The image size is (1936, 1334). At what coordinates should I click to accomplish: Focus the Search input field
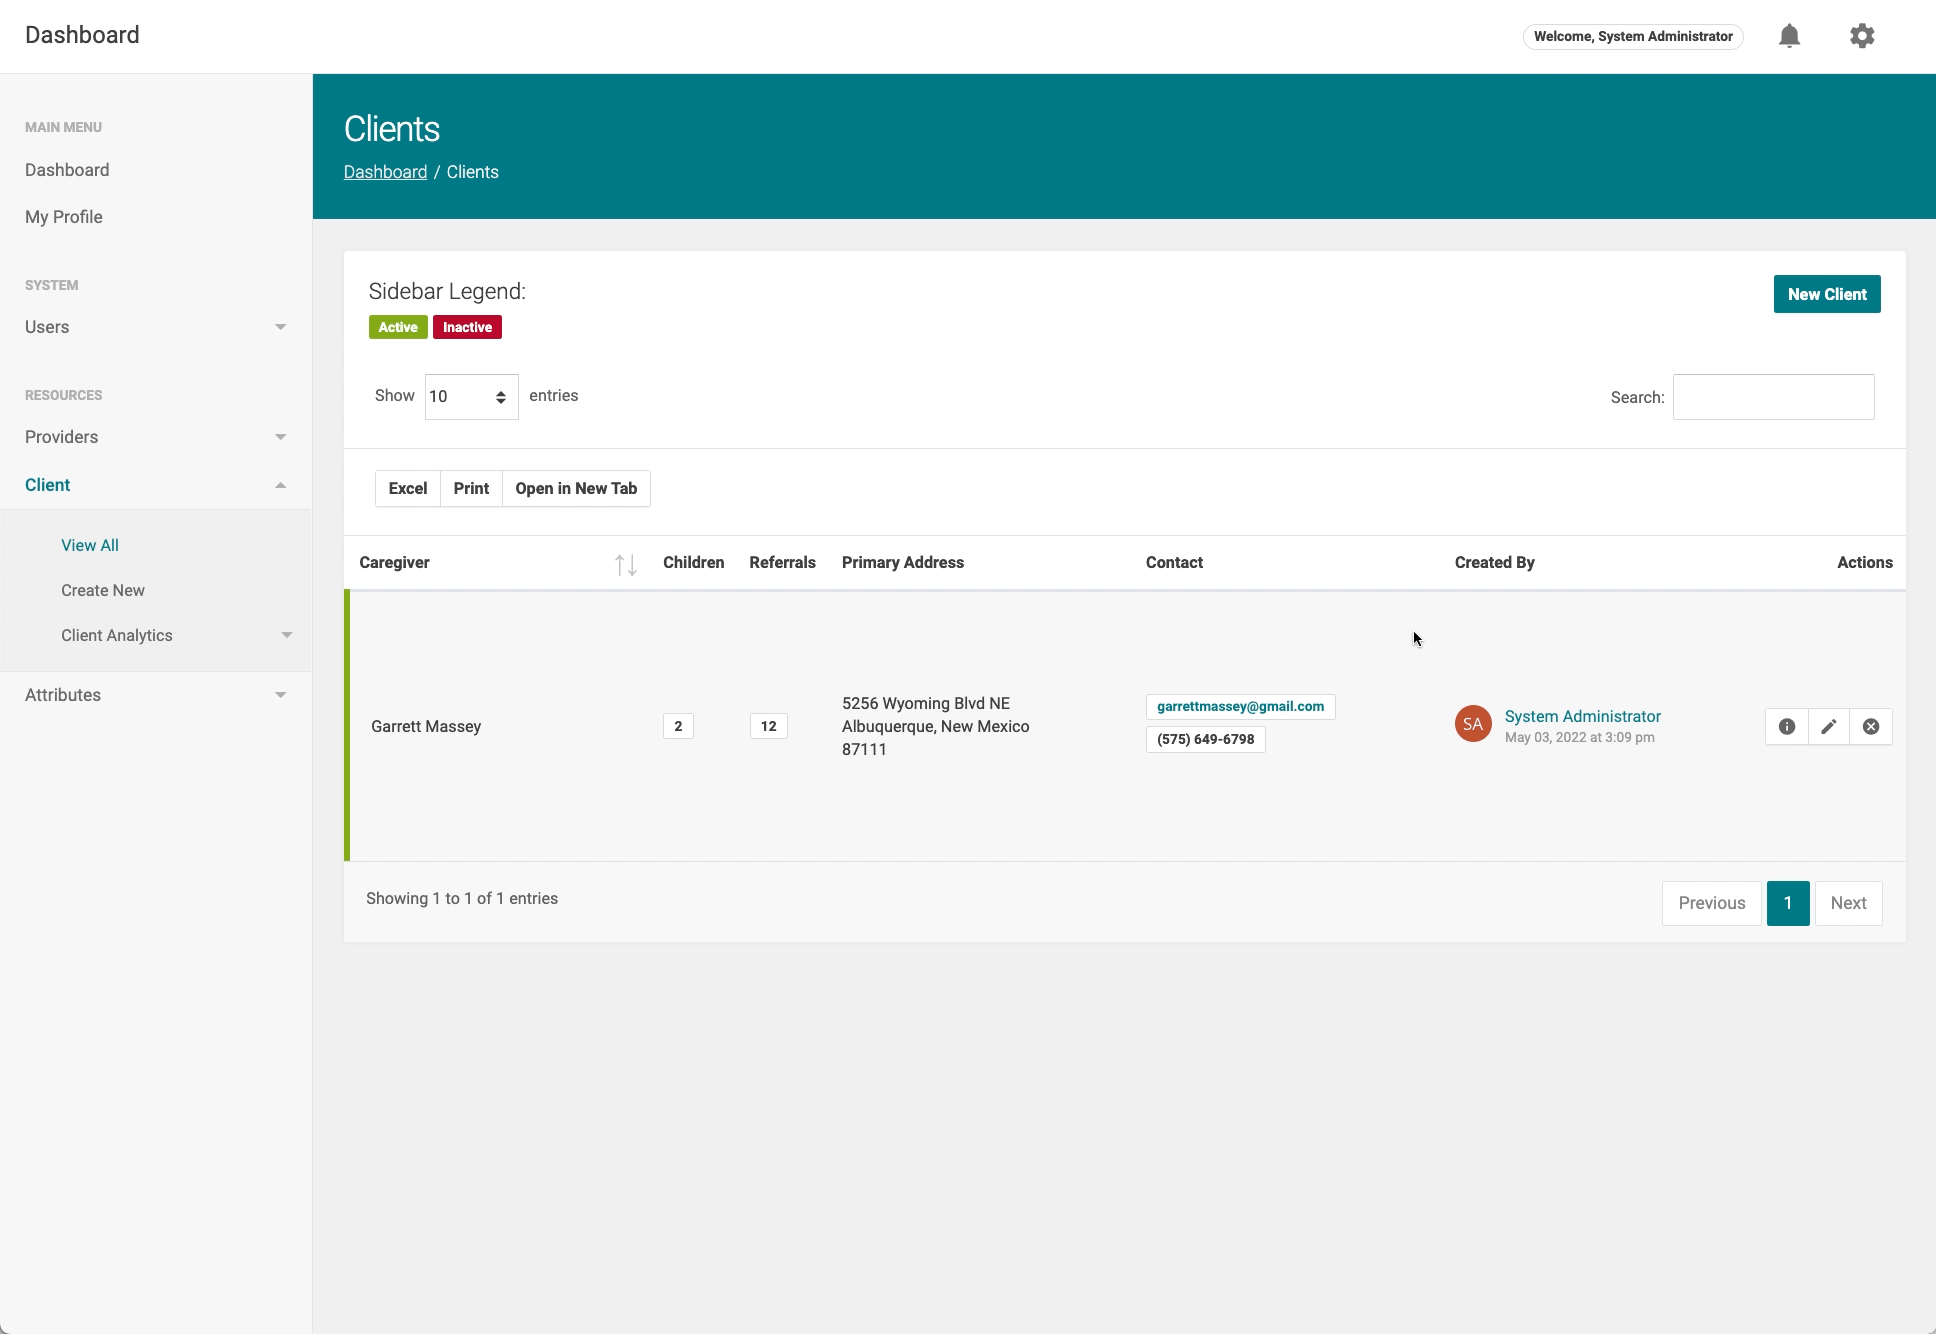coord(1773,397)
